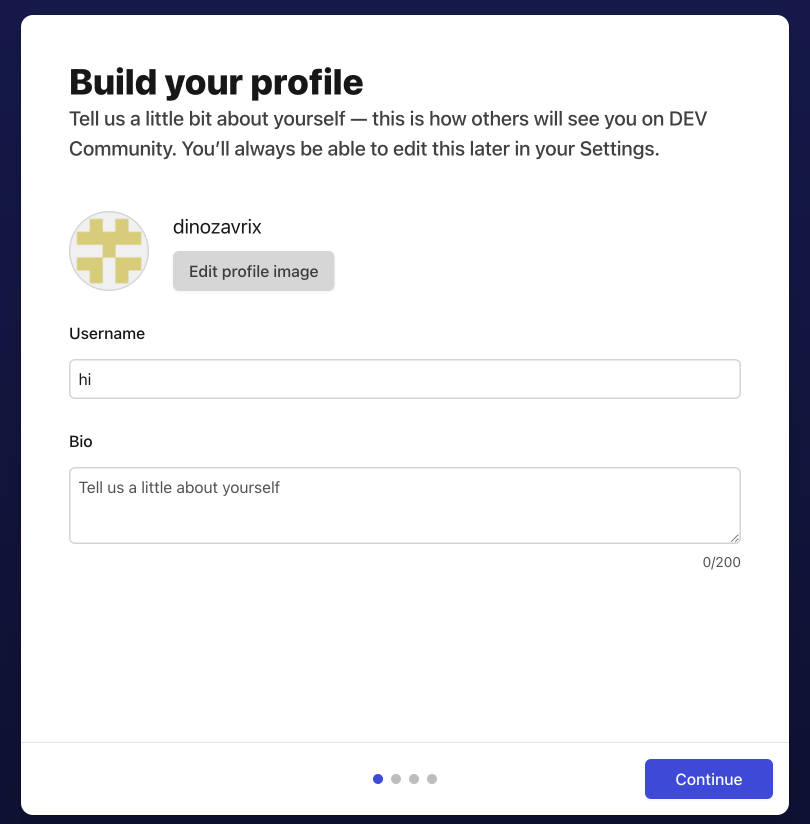The width and height of the screenshot is (810, 824).
Task: Select the first blue progress dot
Action: coord(378,778)
